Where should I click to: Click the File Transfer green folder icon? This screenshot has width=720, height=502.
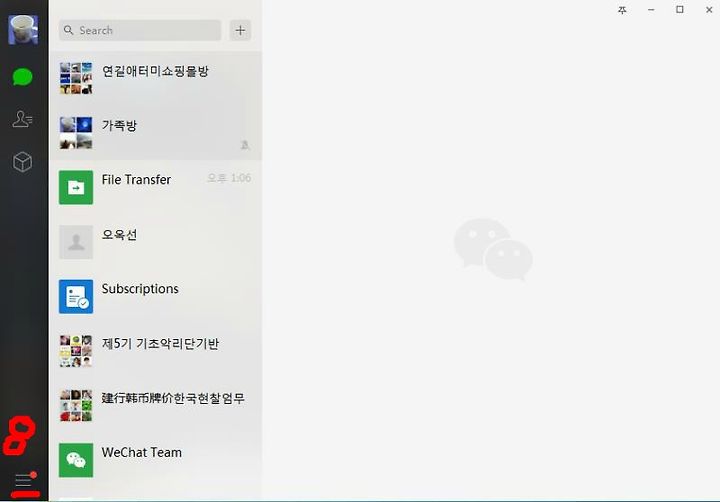[76, 187]
